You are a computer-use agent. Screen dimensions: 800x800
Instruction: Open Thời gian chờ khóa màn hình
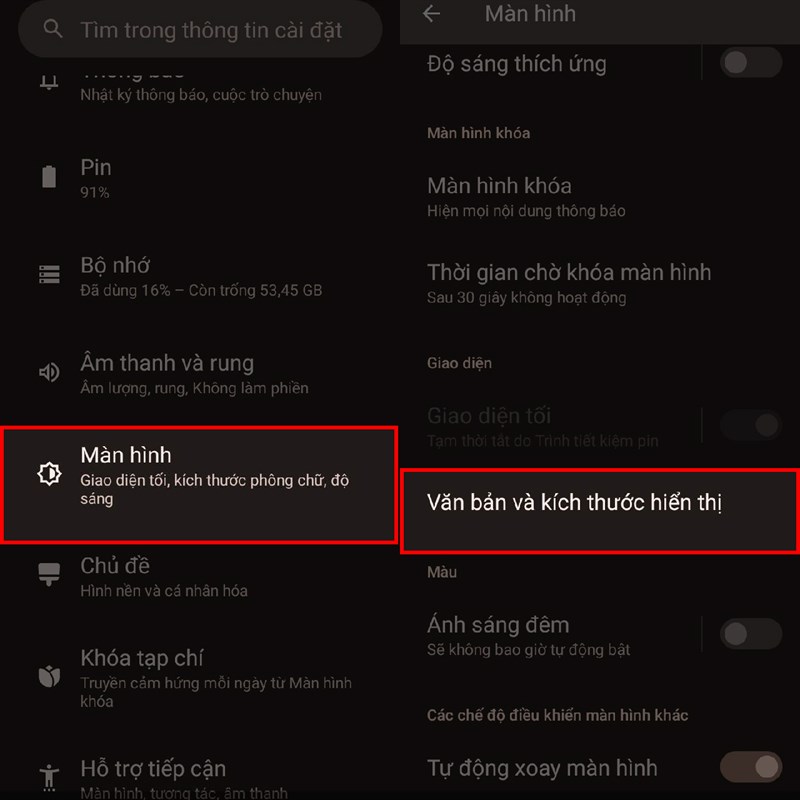pos(599,284)
